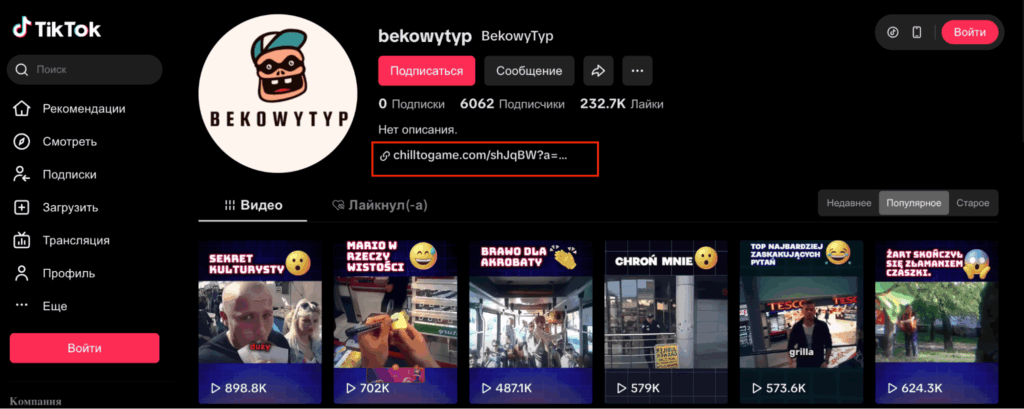1024x409 pixels.
Task: Click the Сообщение button
Action: point(529,71)
